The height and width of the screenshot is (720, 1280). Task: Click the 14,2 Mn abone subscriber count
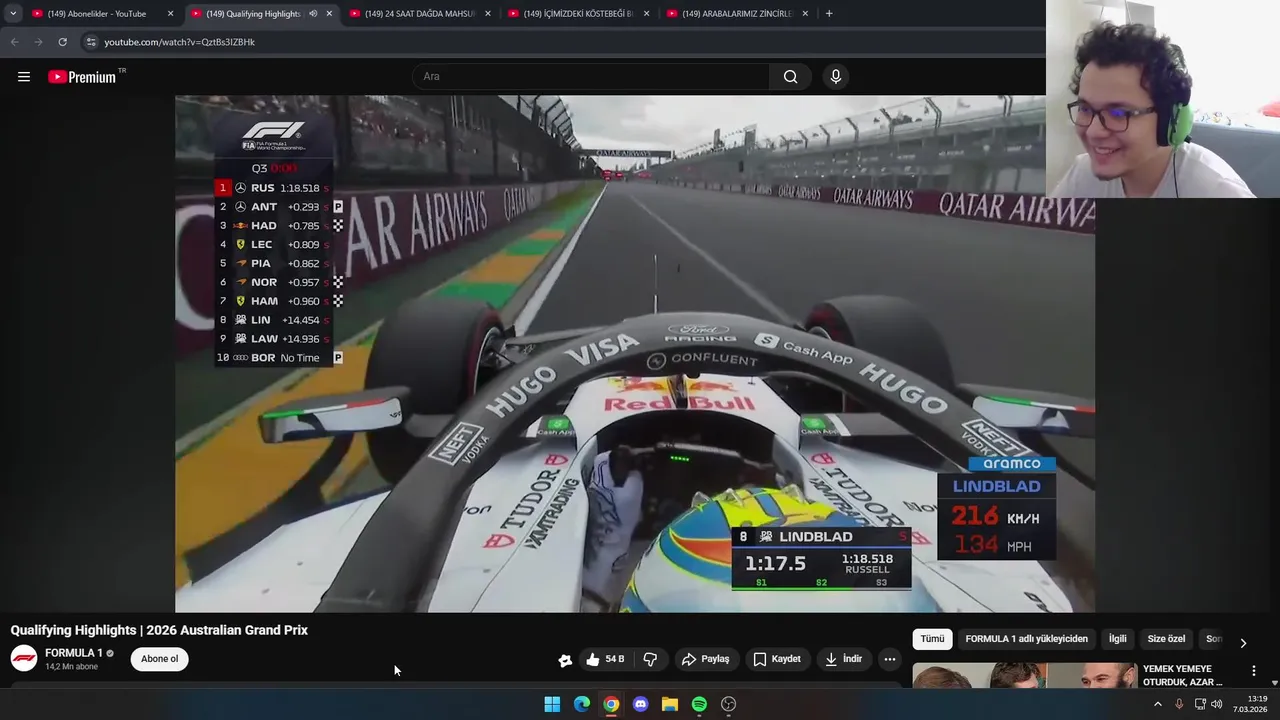point(71,667)
